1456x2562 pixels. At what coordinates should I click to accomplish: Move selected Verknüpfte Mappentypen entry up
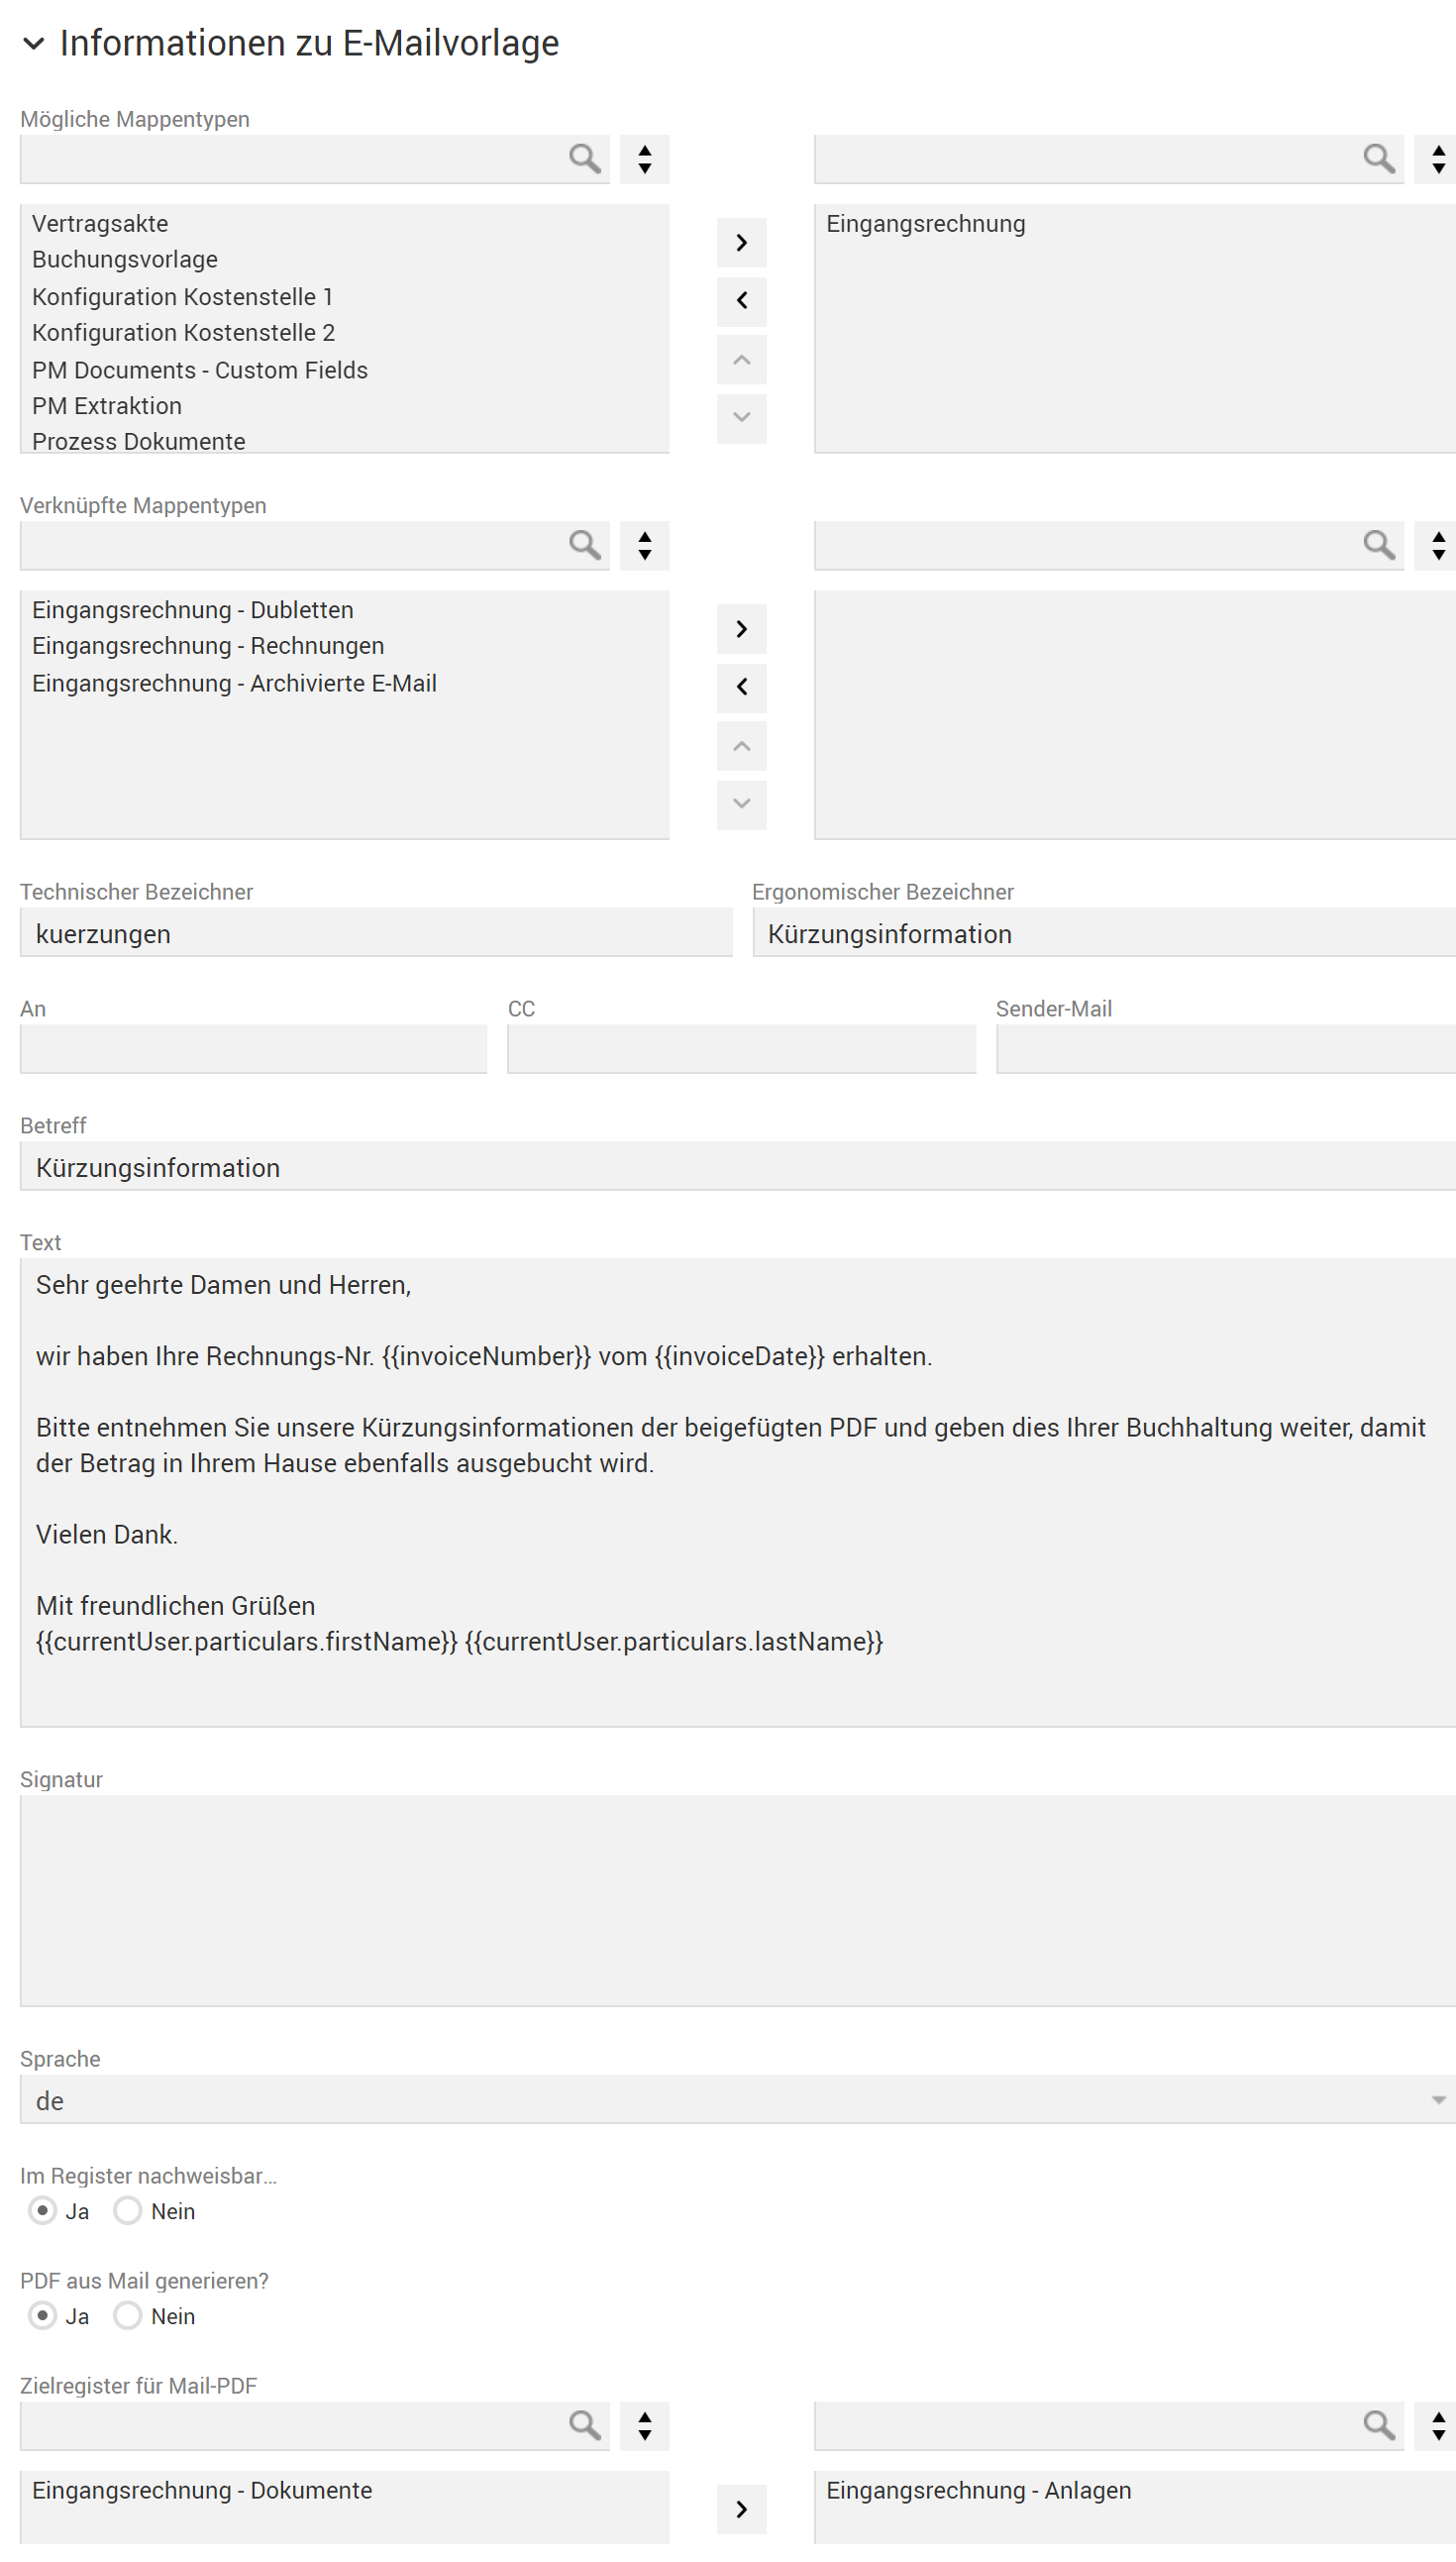742,747
